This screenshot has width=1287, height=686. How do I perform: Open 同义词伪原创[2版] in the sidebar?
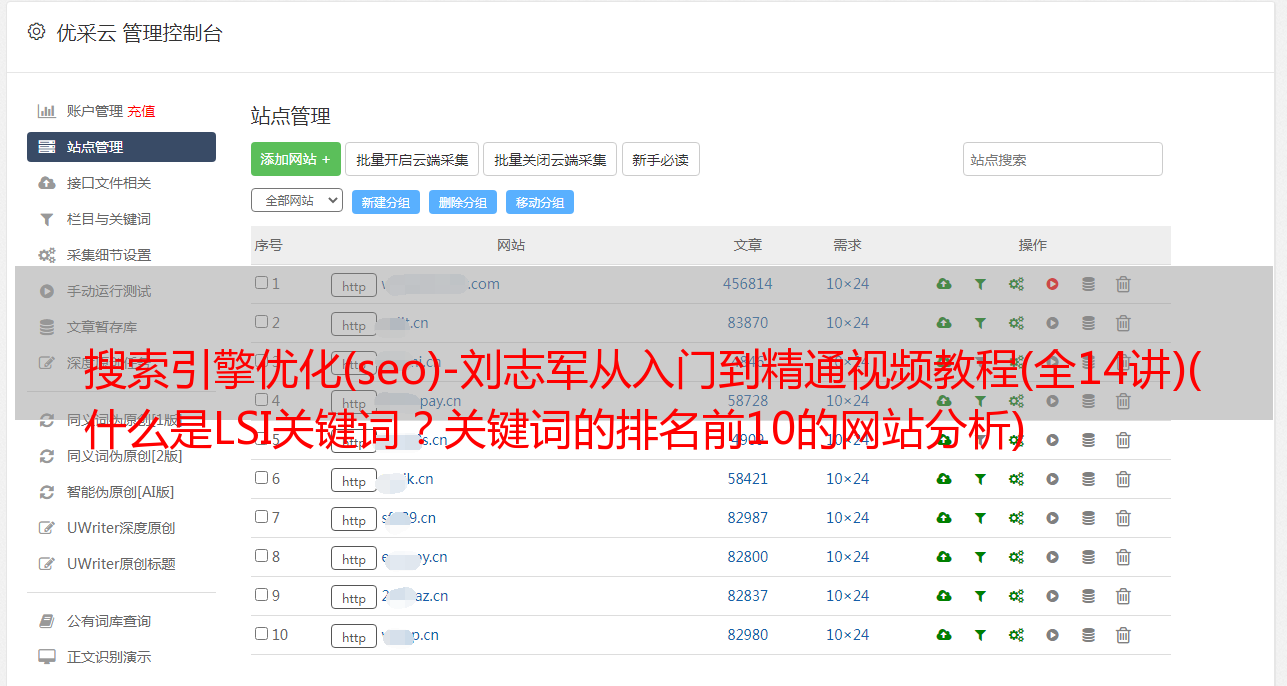coord(124,456)
